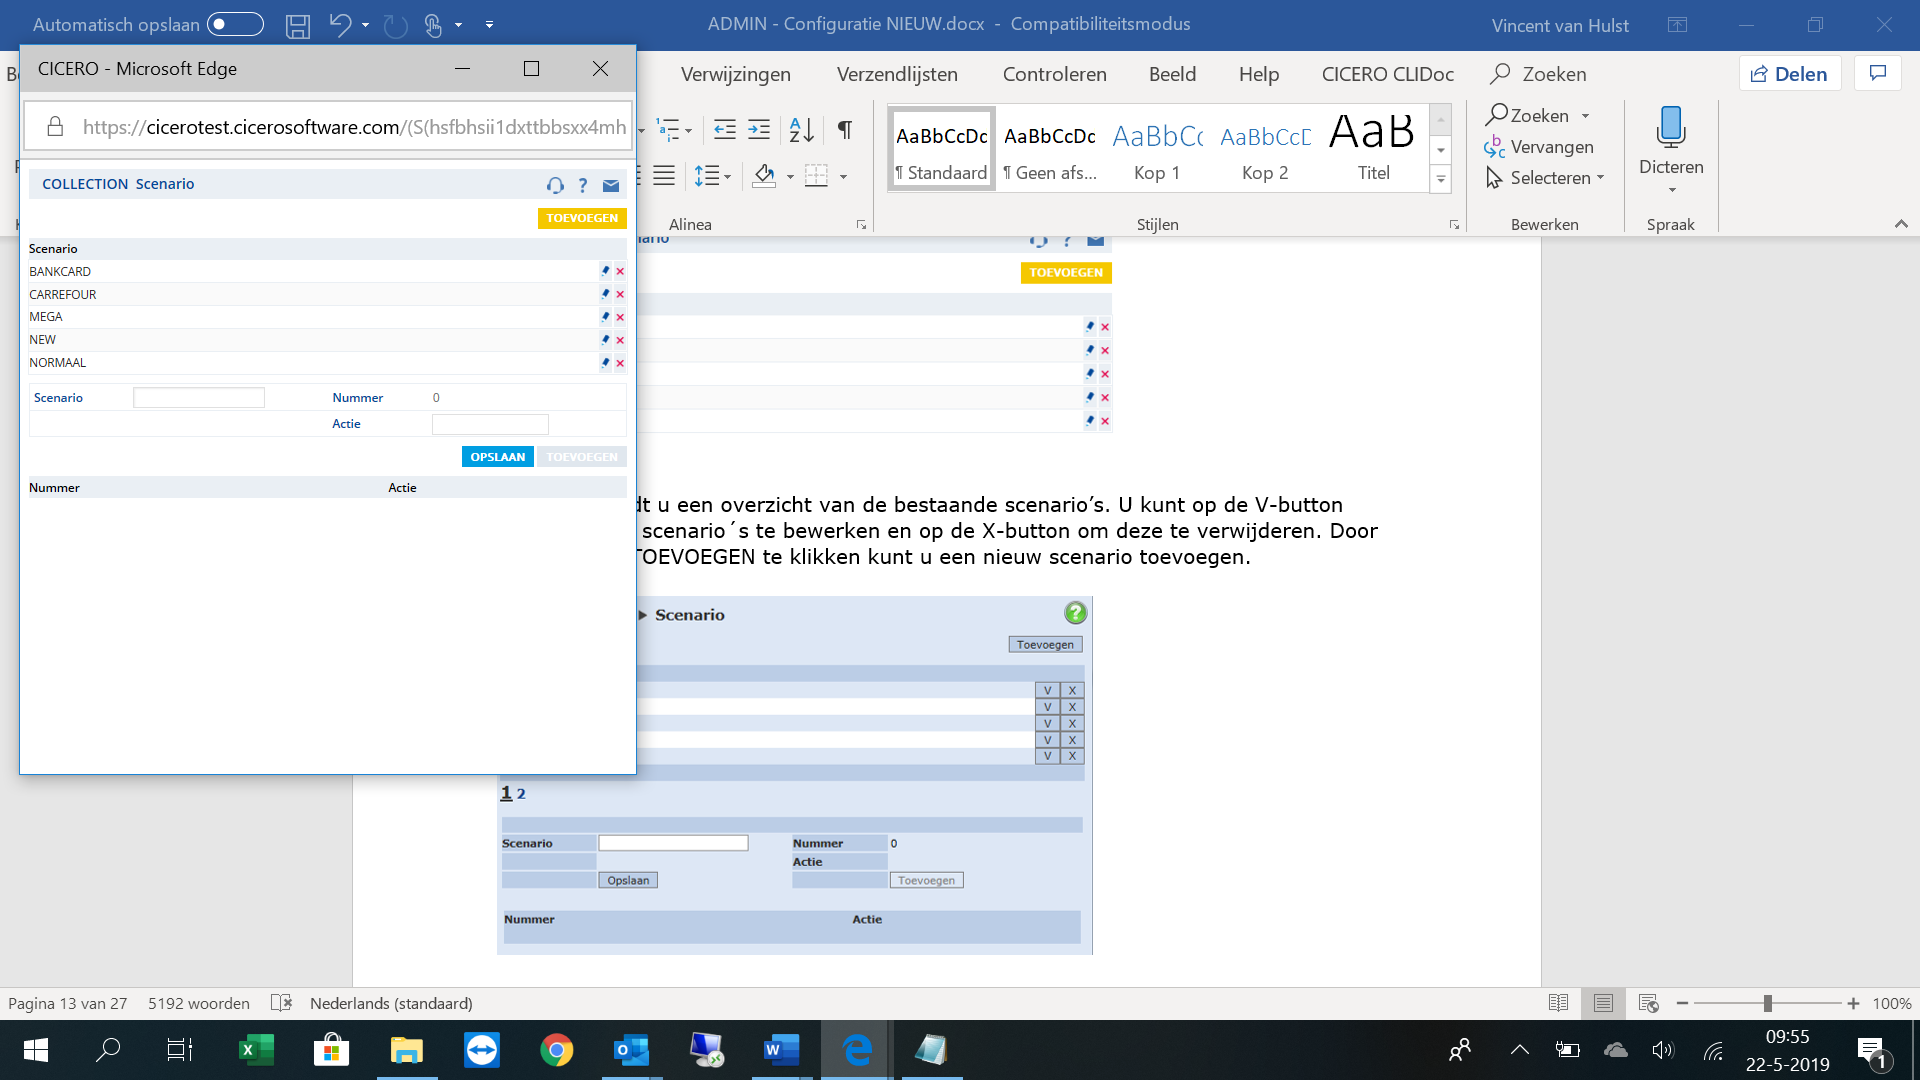
Task: Click the Scenario name input field
Action: point(199,398)
